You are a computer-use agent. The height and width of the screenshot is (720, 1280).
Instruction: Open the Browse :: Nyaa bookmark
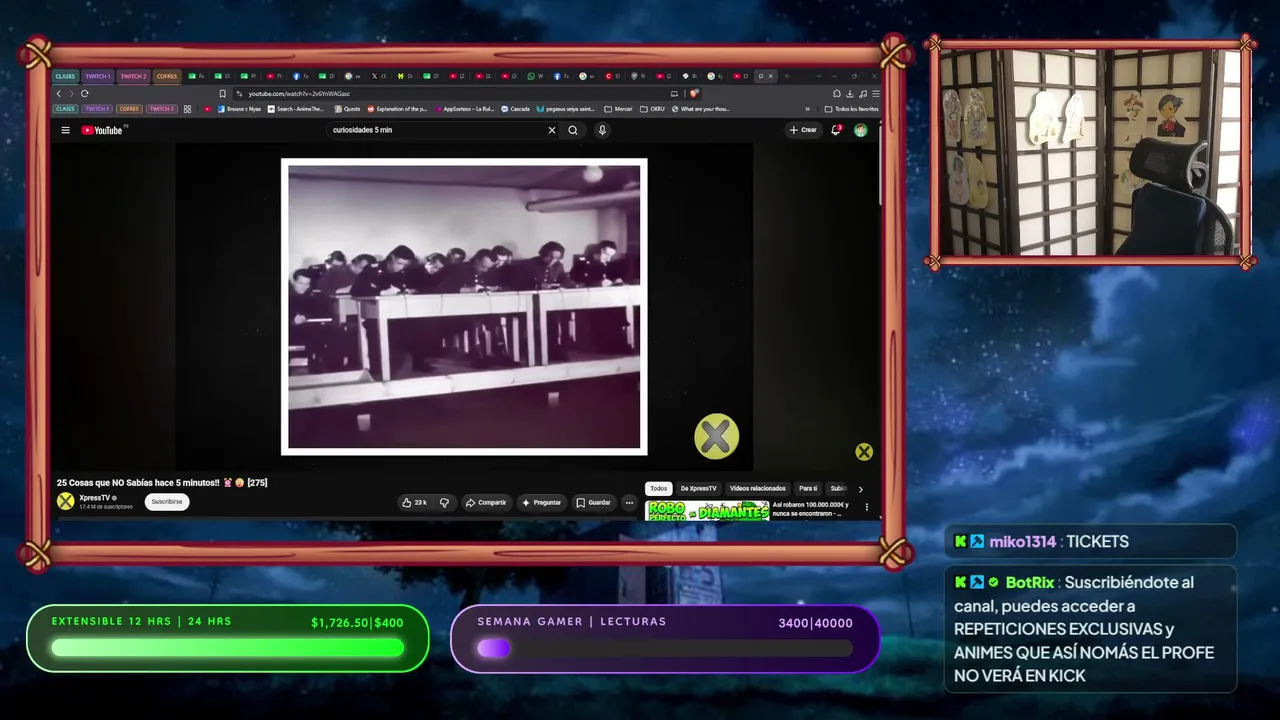(x=238, y=109)
